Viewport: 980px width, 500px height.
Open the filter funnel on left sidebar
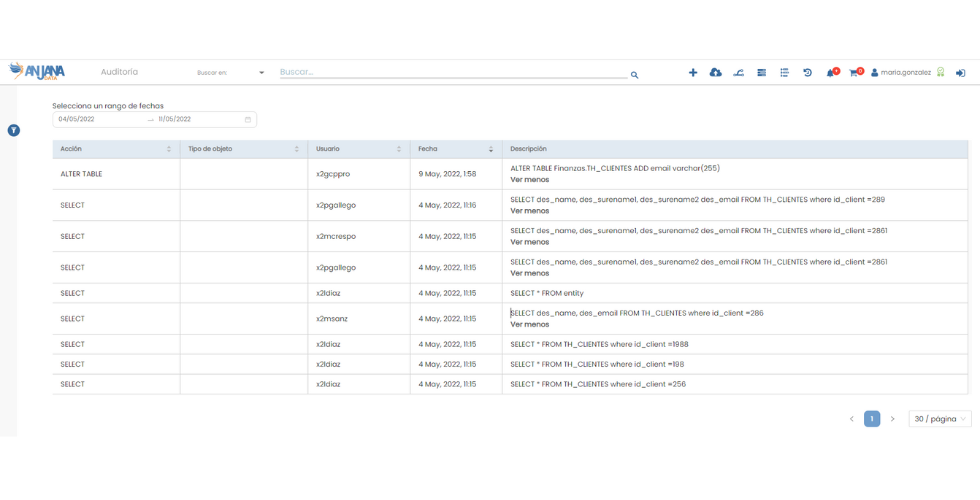[14, 130]
